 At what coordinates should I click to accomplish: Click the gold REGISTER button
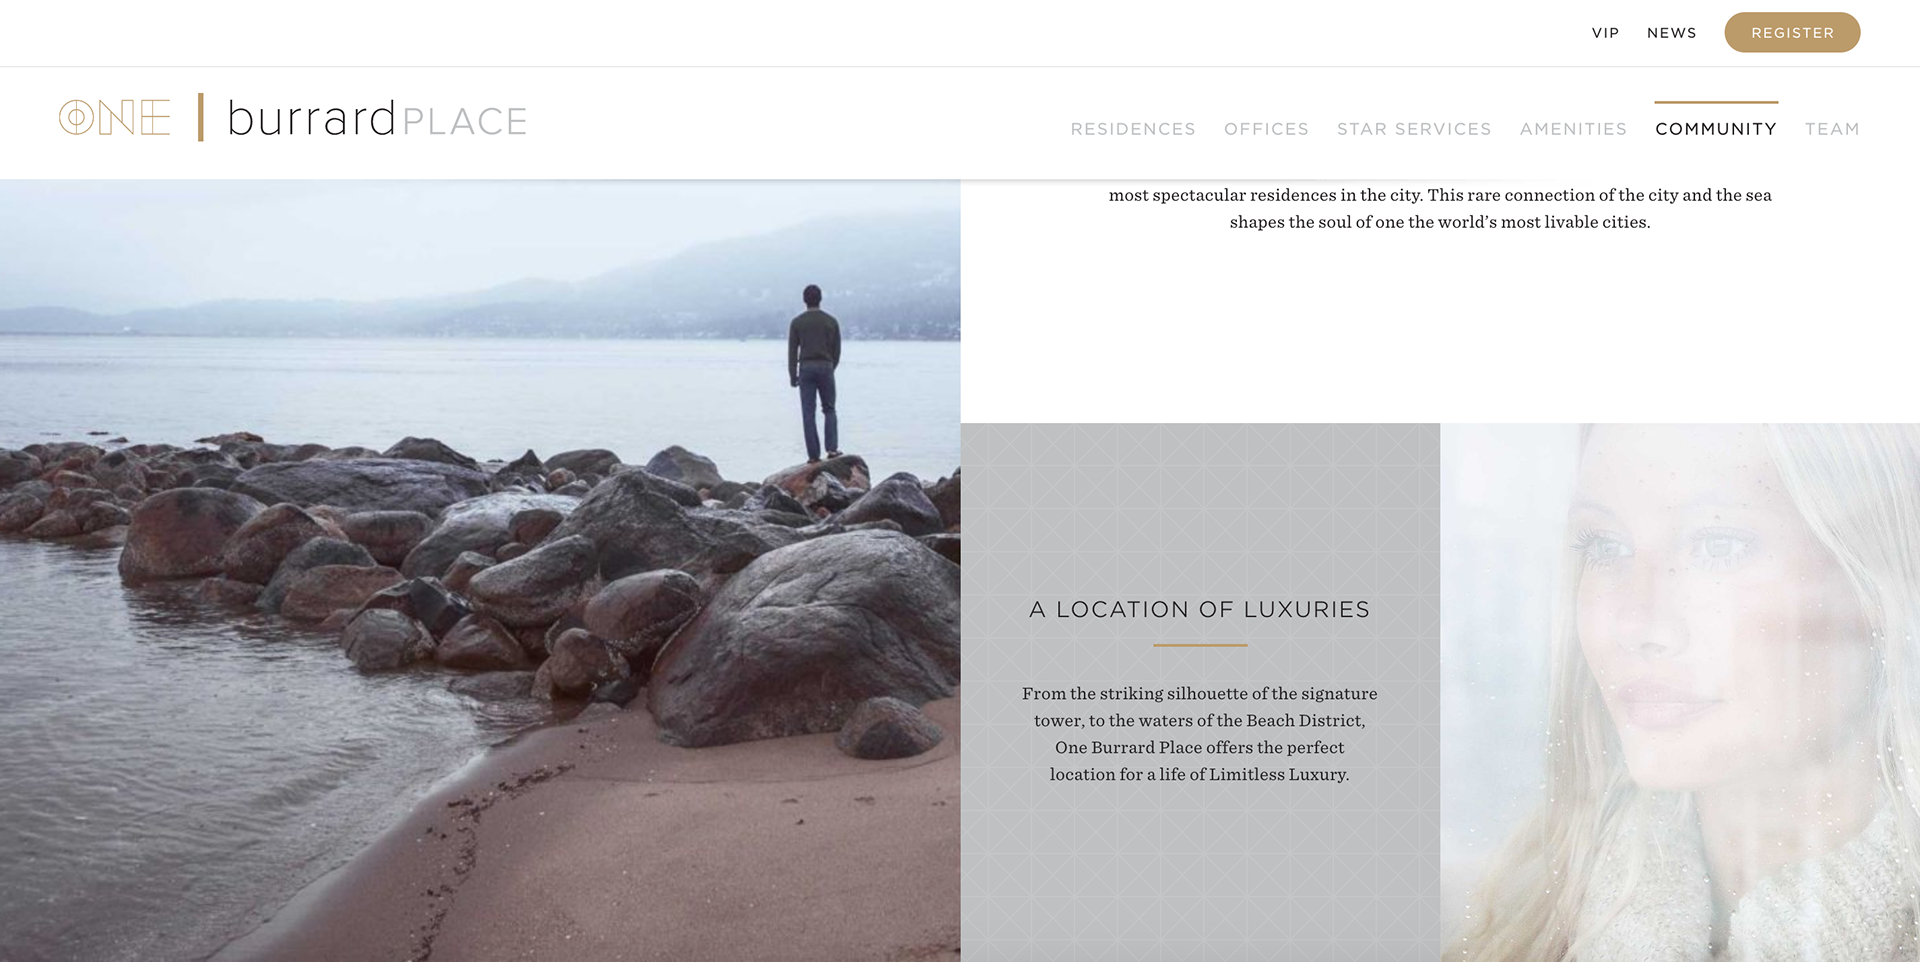pos(1792,33)
